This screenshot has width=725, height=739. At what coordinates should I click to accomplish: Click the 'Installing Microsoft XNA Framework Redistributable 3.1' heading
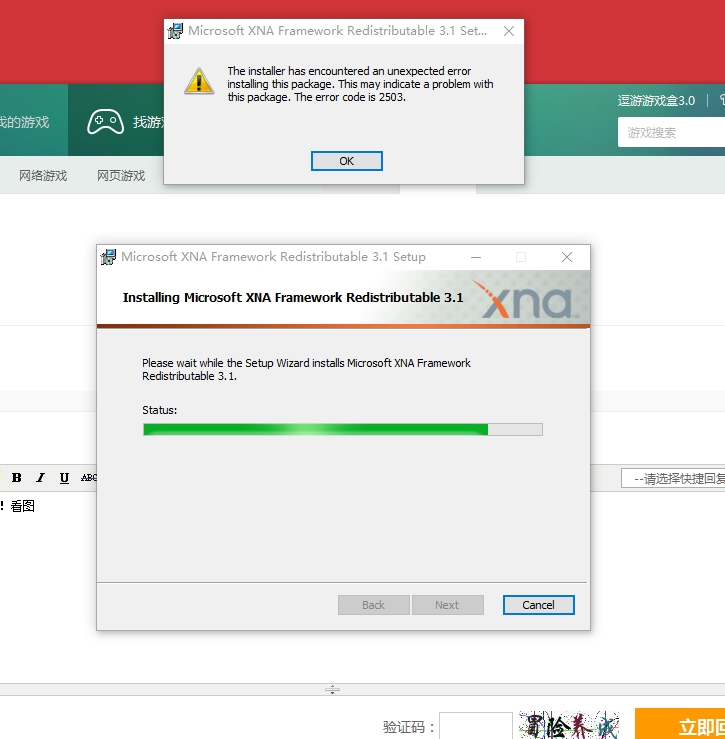(x=293, y=297)
